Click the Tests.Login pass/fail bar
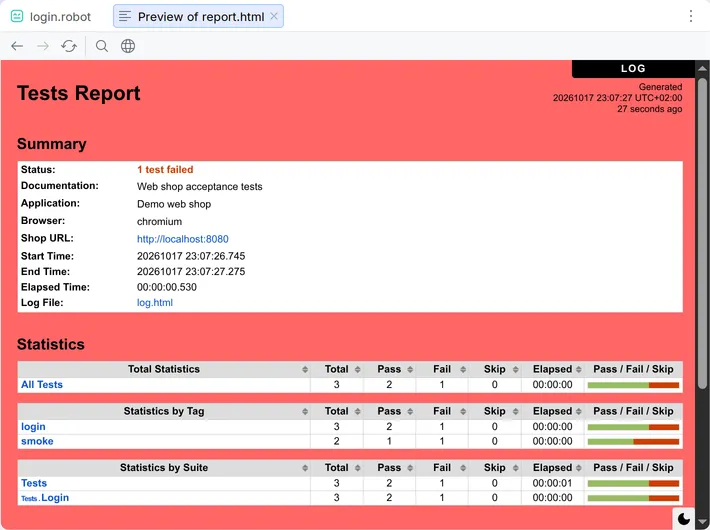The image size is (710, 530). point(633,498)
